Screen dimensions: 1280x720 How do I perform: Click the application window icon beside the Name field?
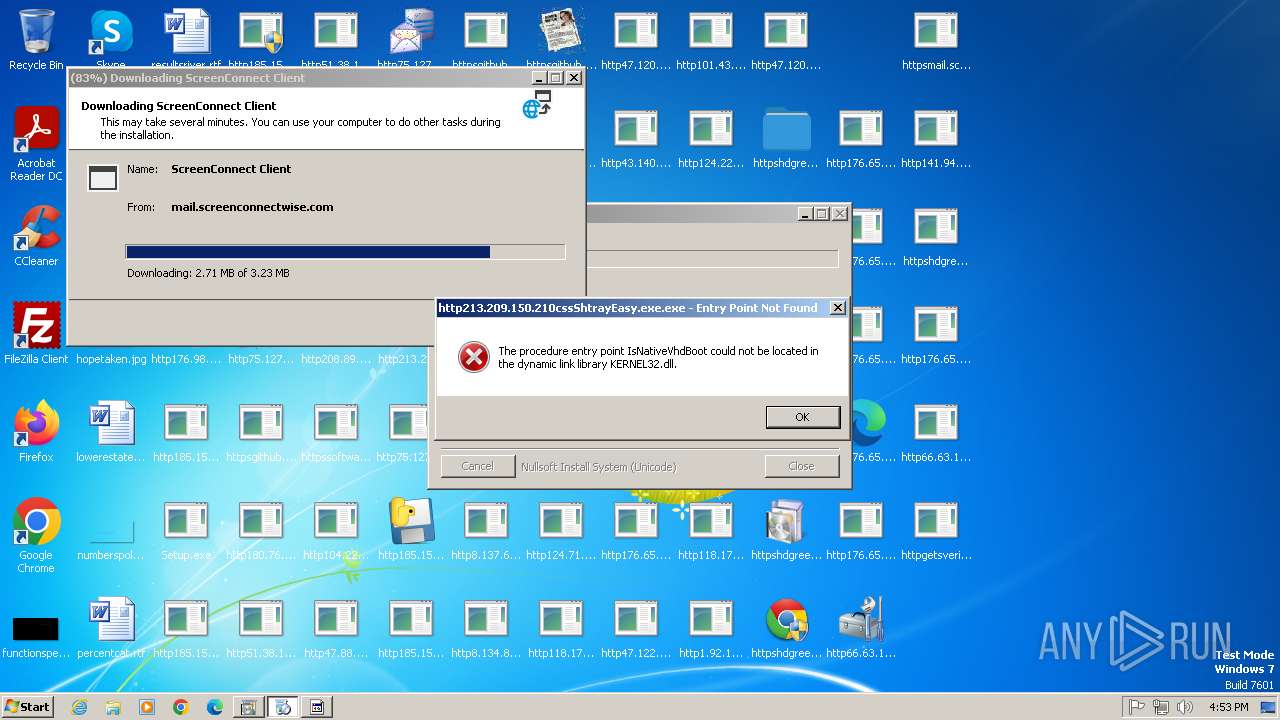[103, 178]
